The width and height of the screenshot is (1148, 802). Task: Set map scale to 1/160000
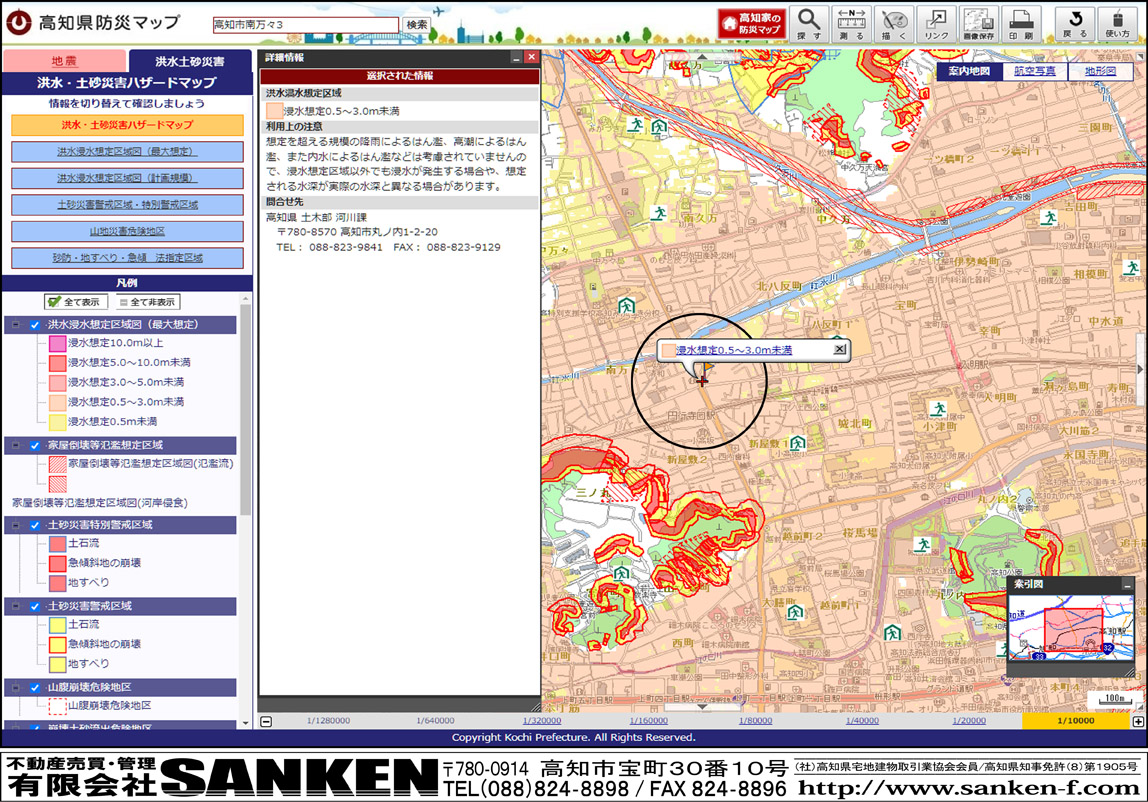(x=649, y=721)
